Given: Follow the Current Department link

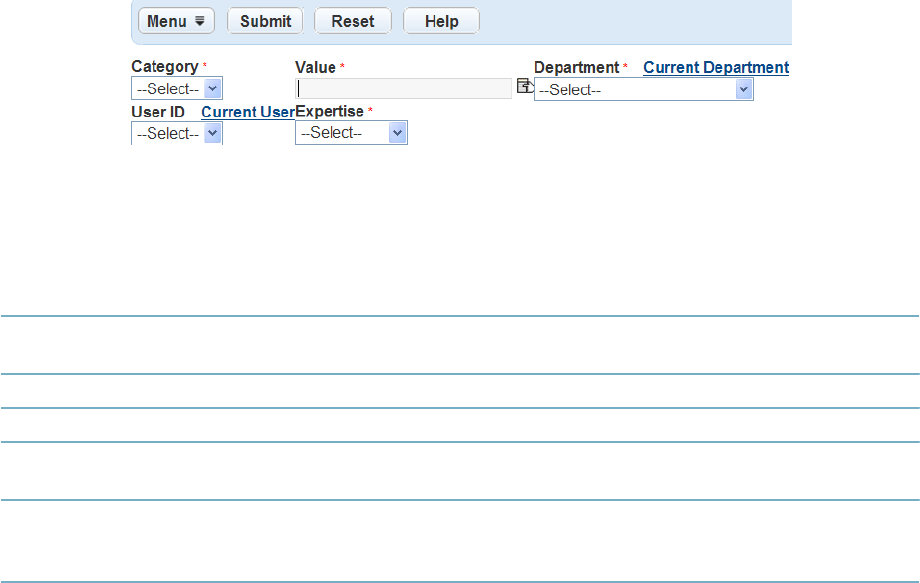Looking at the screenshot, I should [x=716, y=67].
